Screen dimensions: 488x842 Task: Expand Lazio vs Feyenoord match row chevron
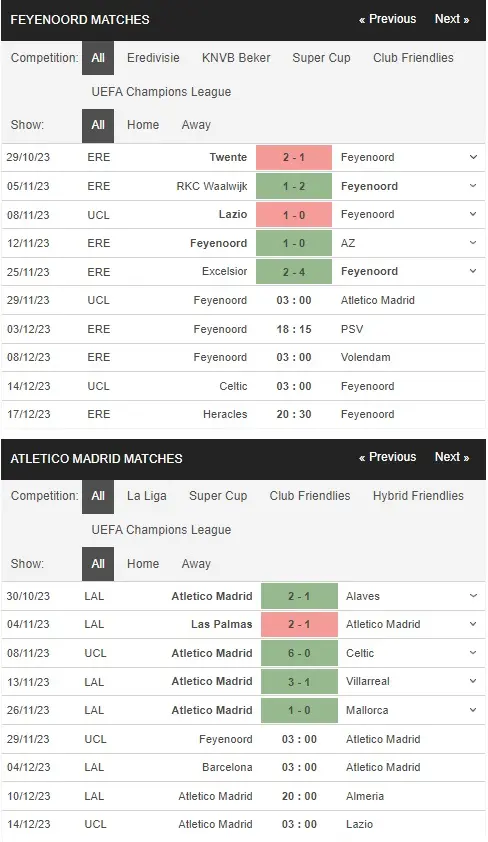pyautogui.click(x=473, y=214)
